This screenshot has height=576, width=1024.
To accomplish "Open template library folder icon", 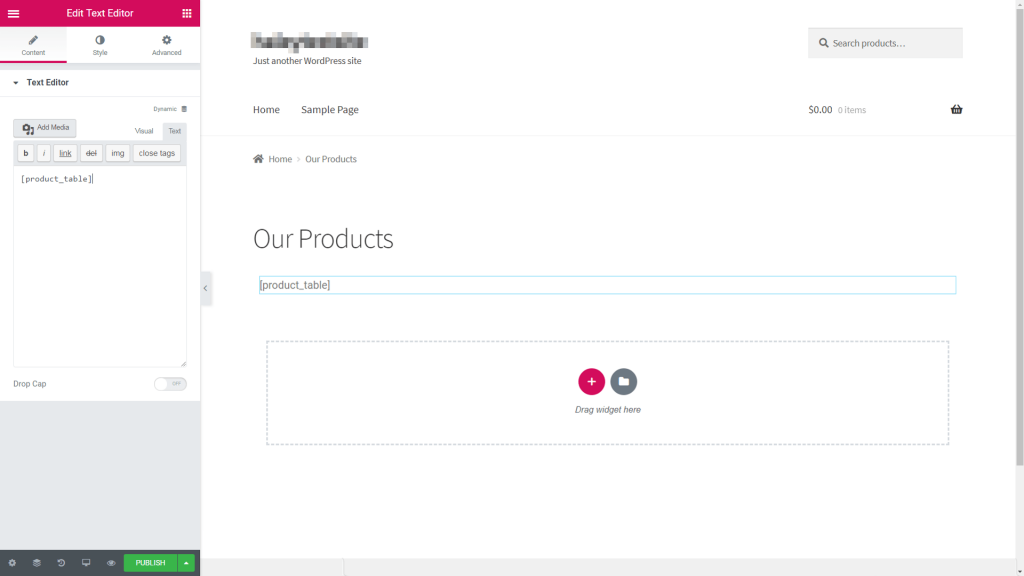I will (623, 381).
